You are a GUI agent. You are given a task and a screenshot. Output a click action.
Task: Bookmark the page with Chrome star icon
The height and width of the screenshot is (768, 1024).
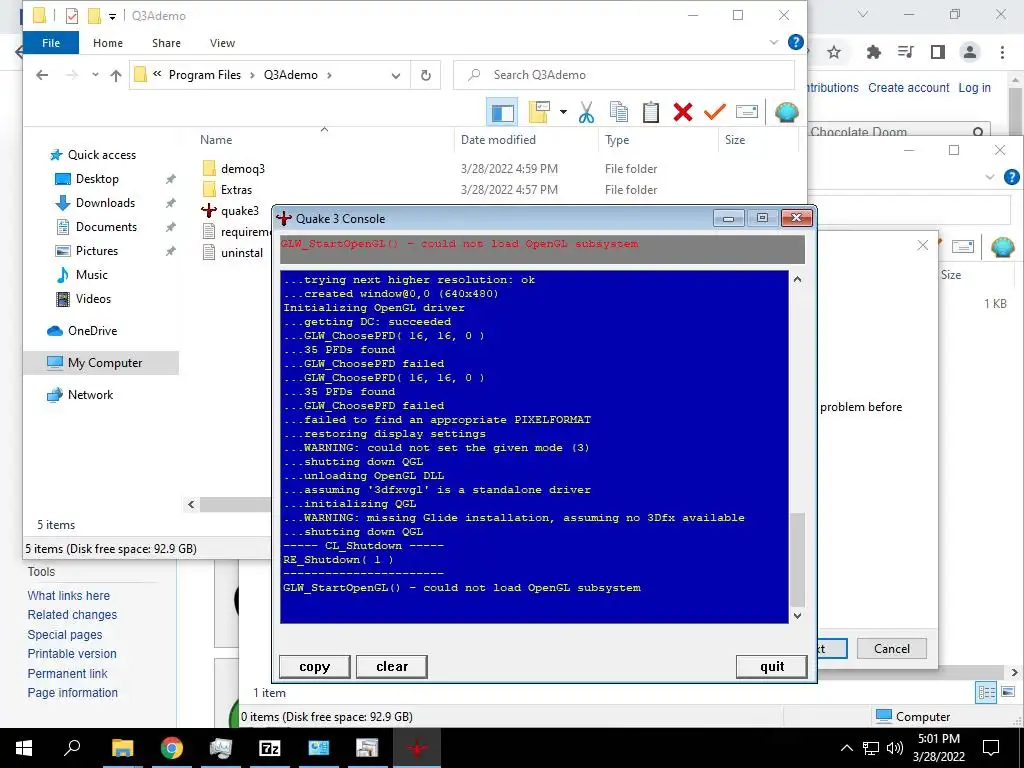[x=834, y=52]
